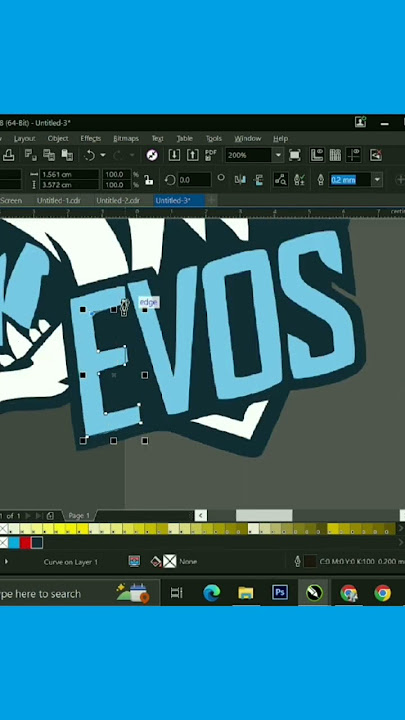The image size is (405, 720).
Task: Open the 200% zoom level dropdown
Action: click(x=278, y=155)
